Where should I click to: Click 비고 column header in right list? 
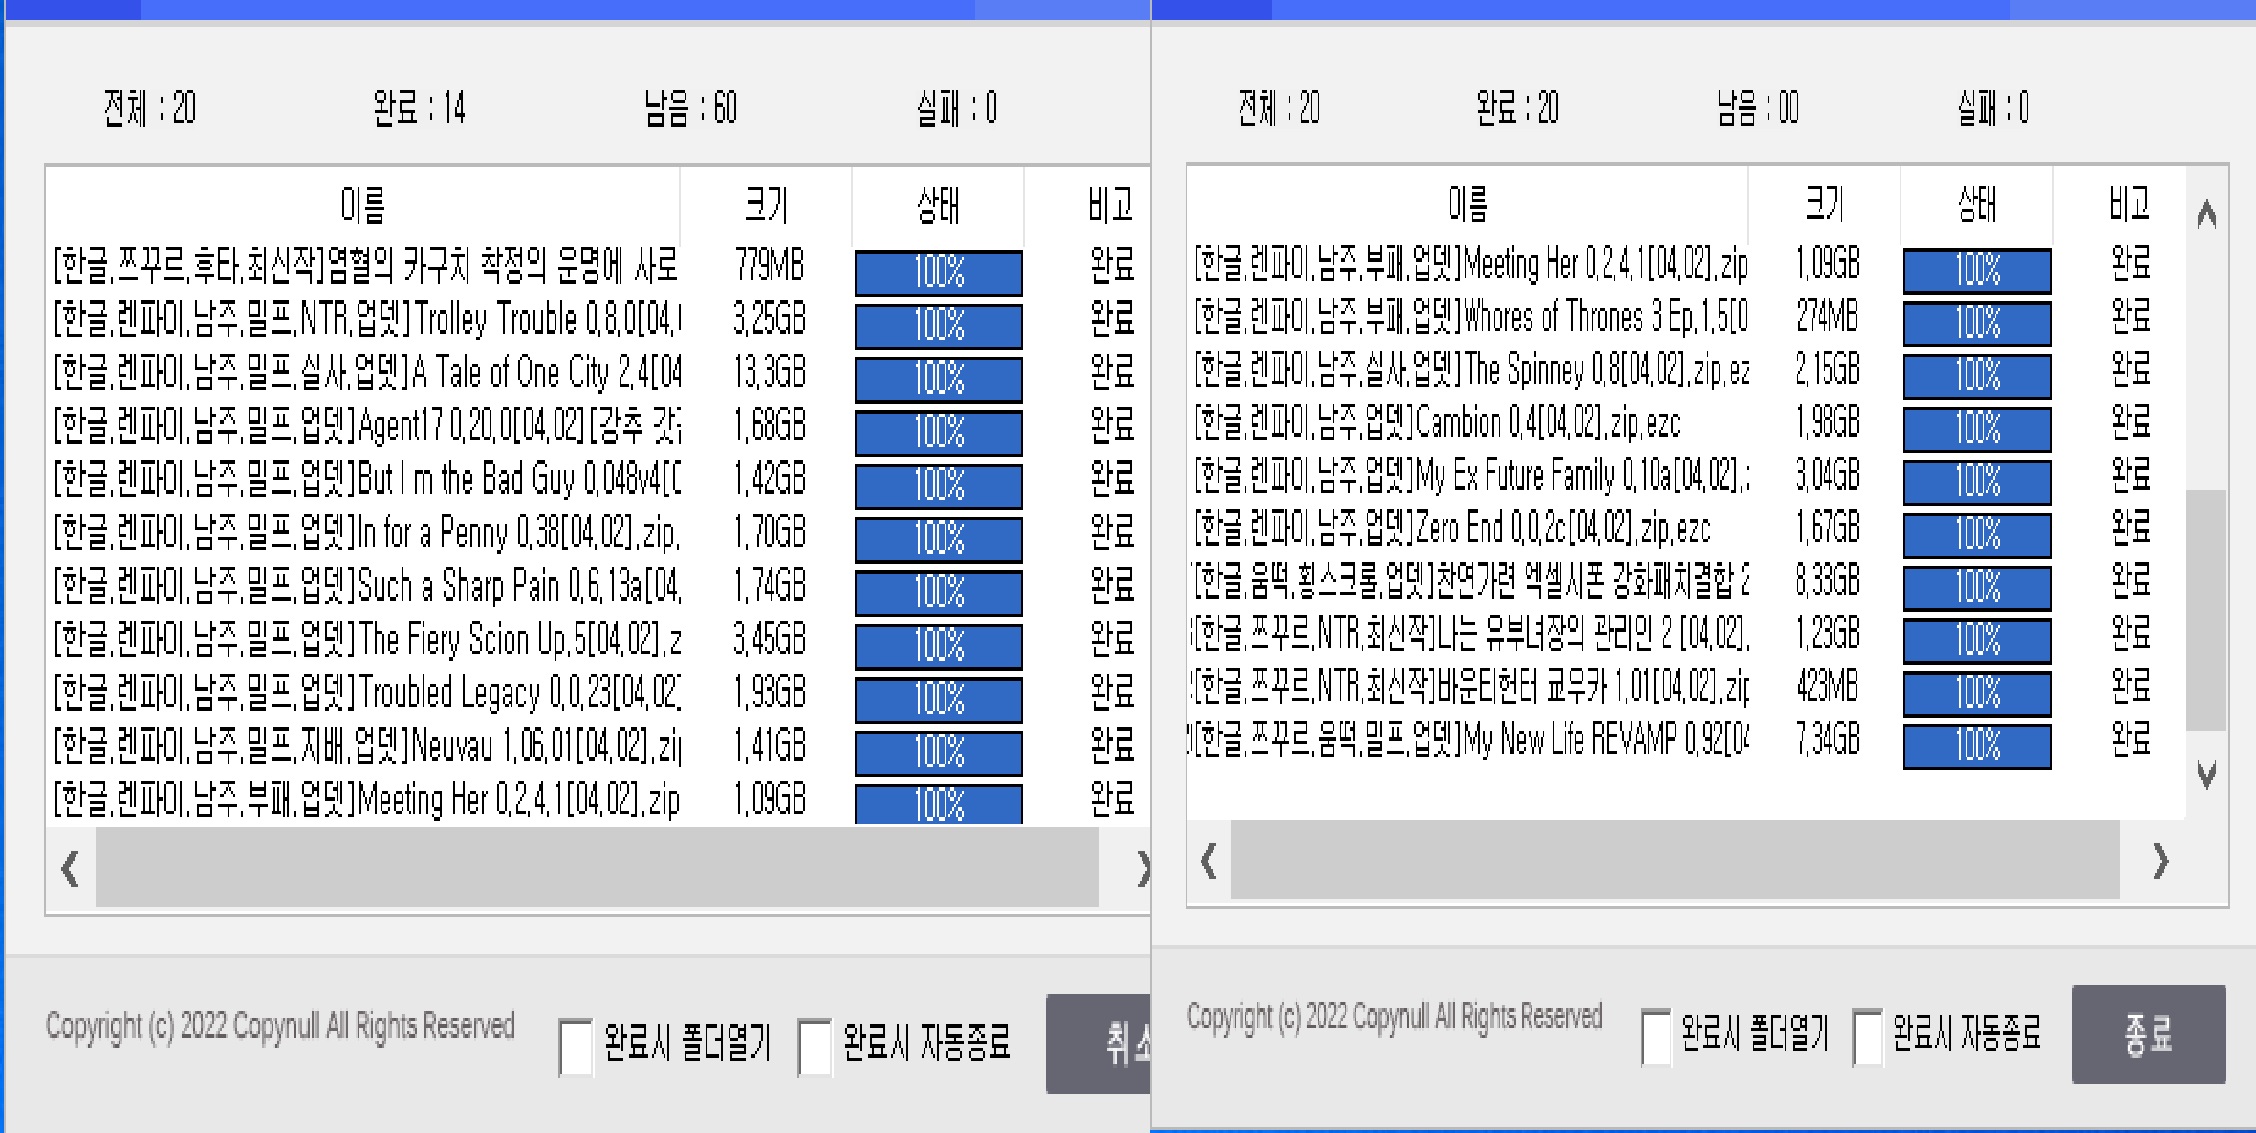pyautogui.click(x=2128, y=204)
